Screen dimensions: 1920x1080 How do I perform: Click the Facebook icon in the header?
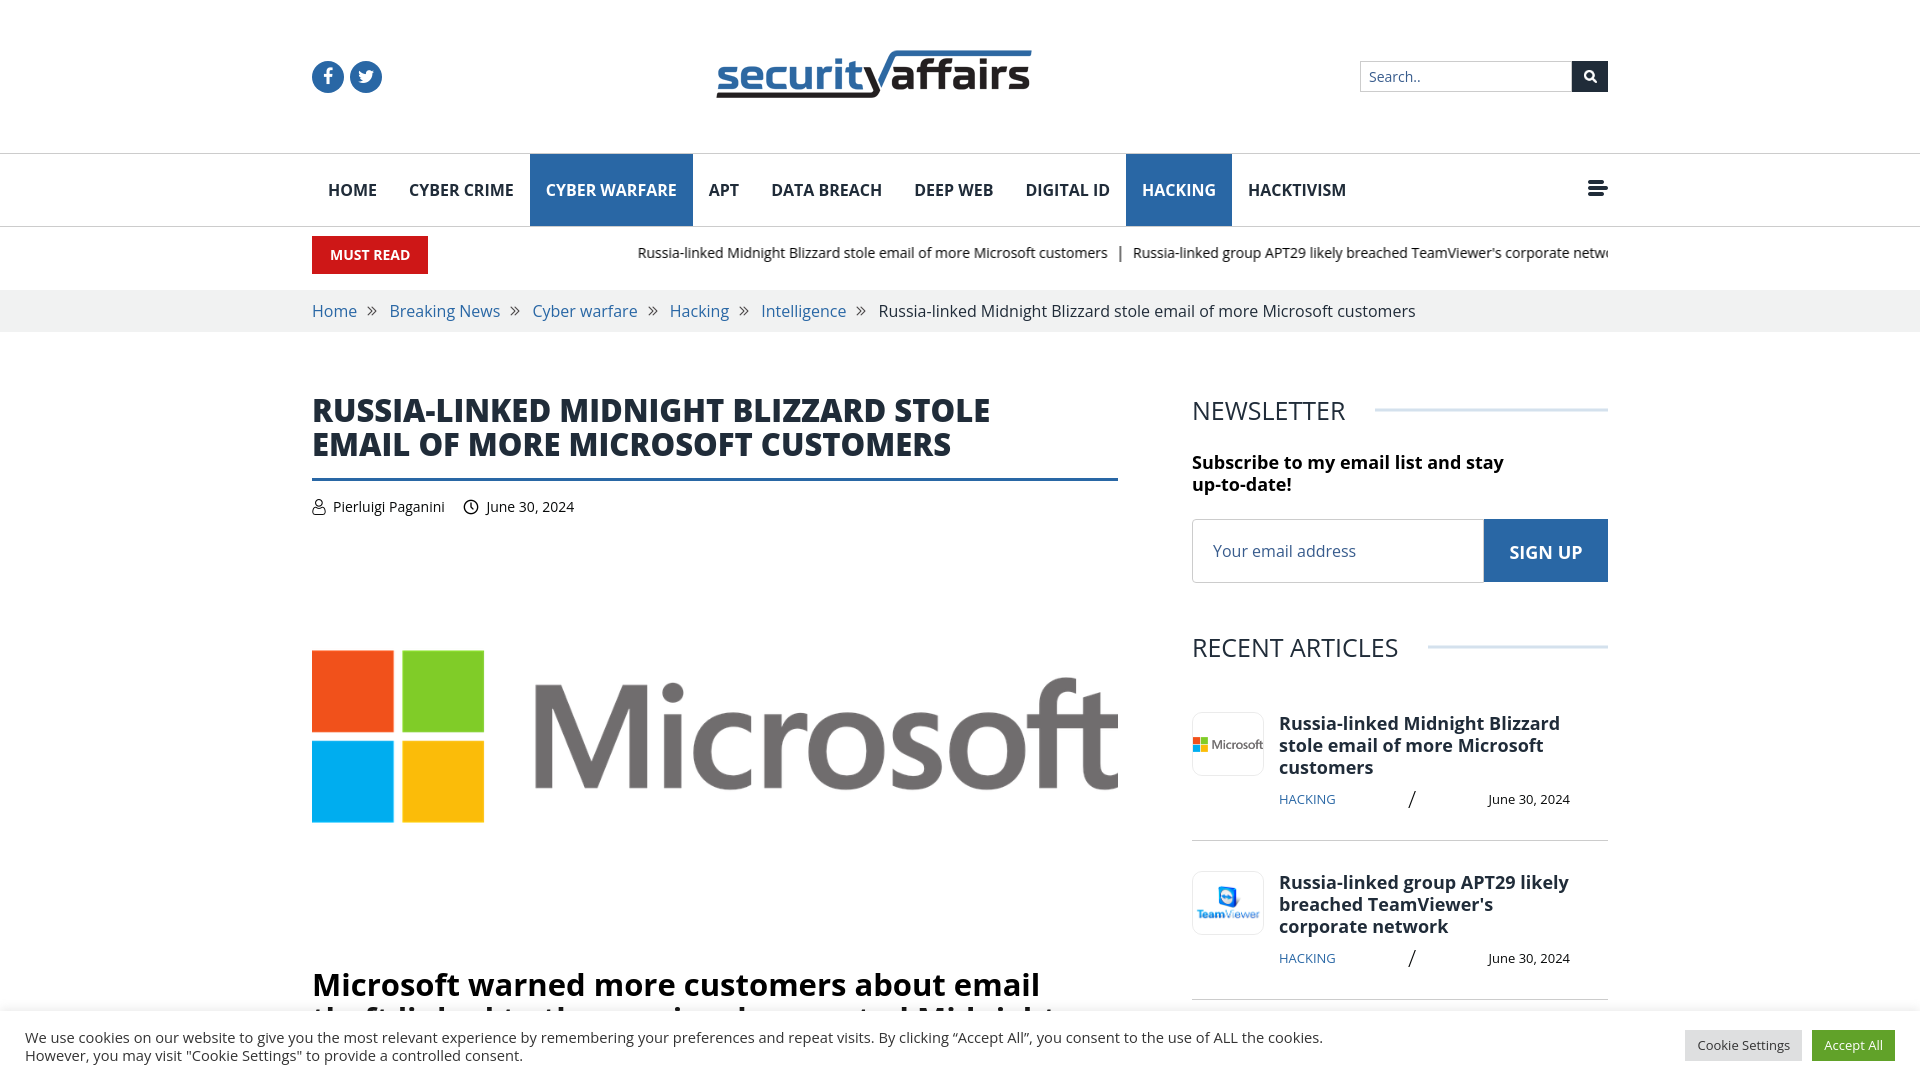(328, 76)
